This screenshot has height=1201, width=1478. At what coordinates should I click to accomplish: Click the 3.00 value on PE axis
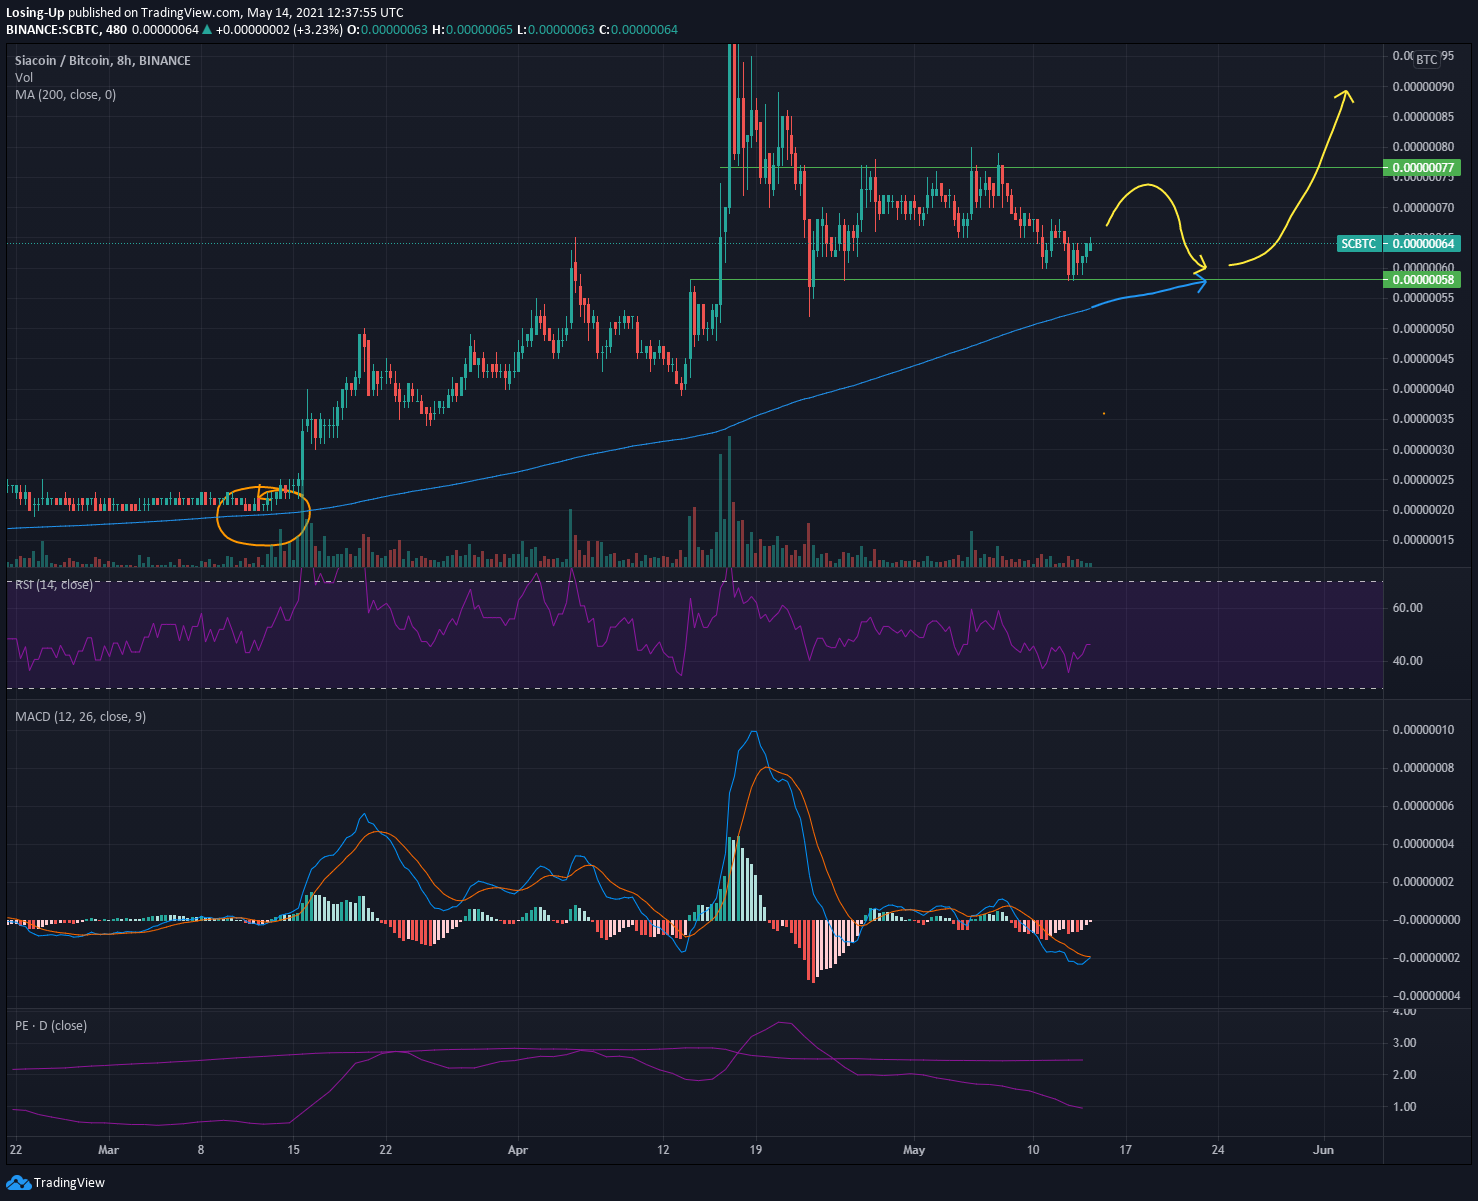point(1404,1043)
